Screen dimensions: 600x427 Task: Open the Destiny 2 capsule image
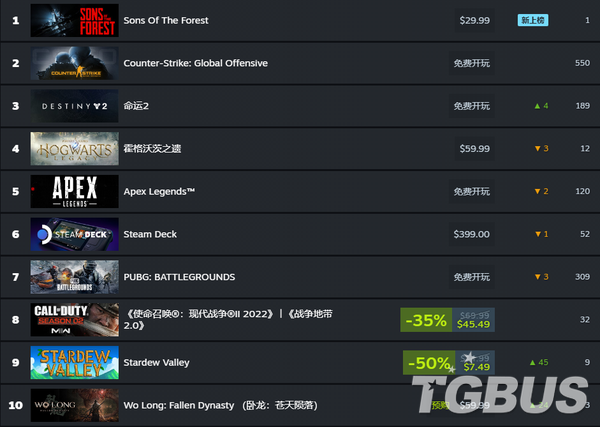75,106
